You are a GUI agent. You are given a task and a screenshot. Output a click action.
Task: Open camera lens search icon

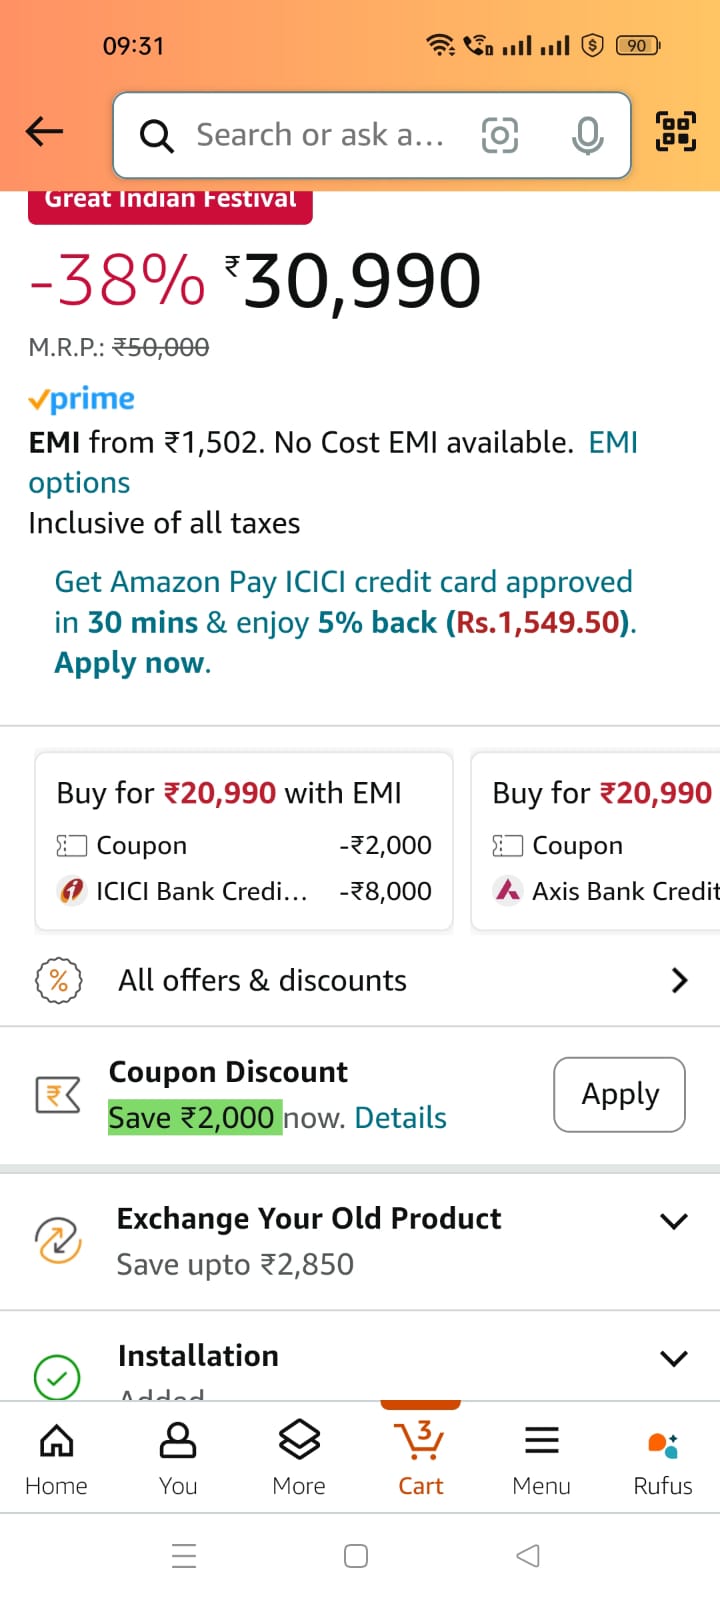(500, 135)
